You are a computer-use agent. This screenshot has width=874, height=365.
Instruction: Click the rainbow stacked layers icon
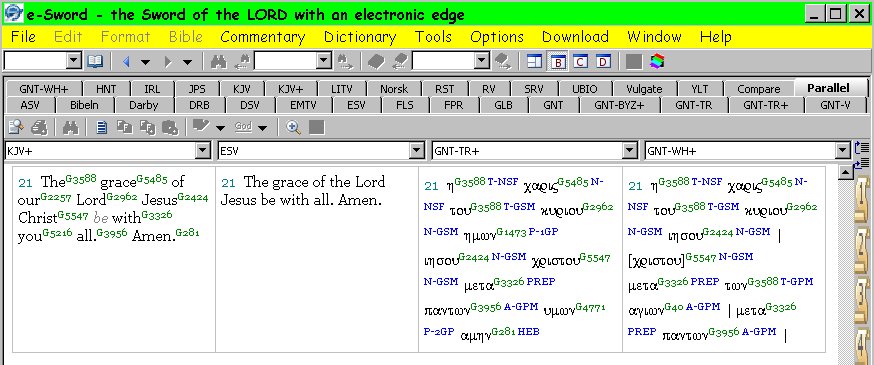point(657,61)
